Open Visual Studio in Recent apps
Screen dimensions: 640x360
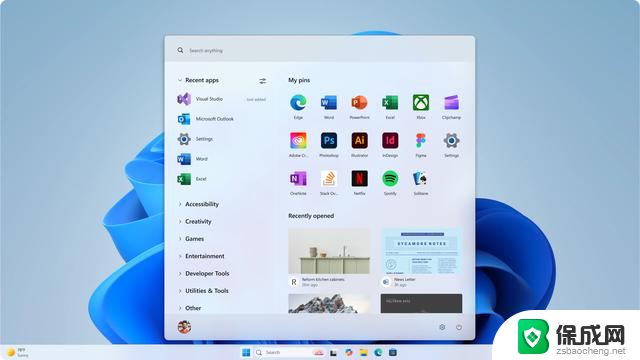point(222,99)
